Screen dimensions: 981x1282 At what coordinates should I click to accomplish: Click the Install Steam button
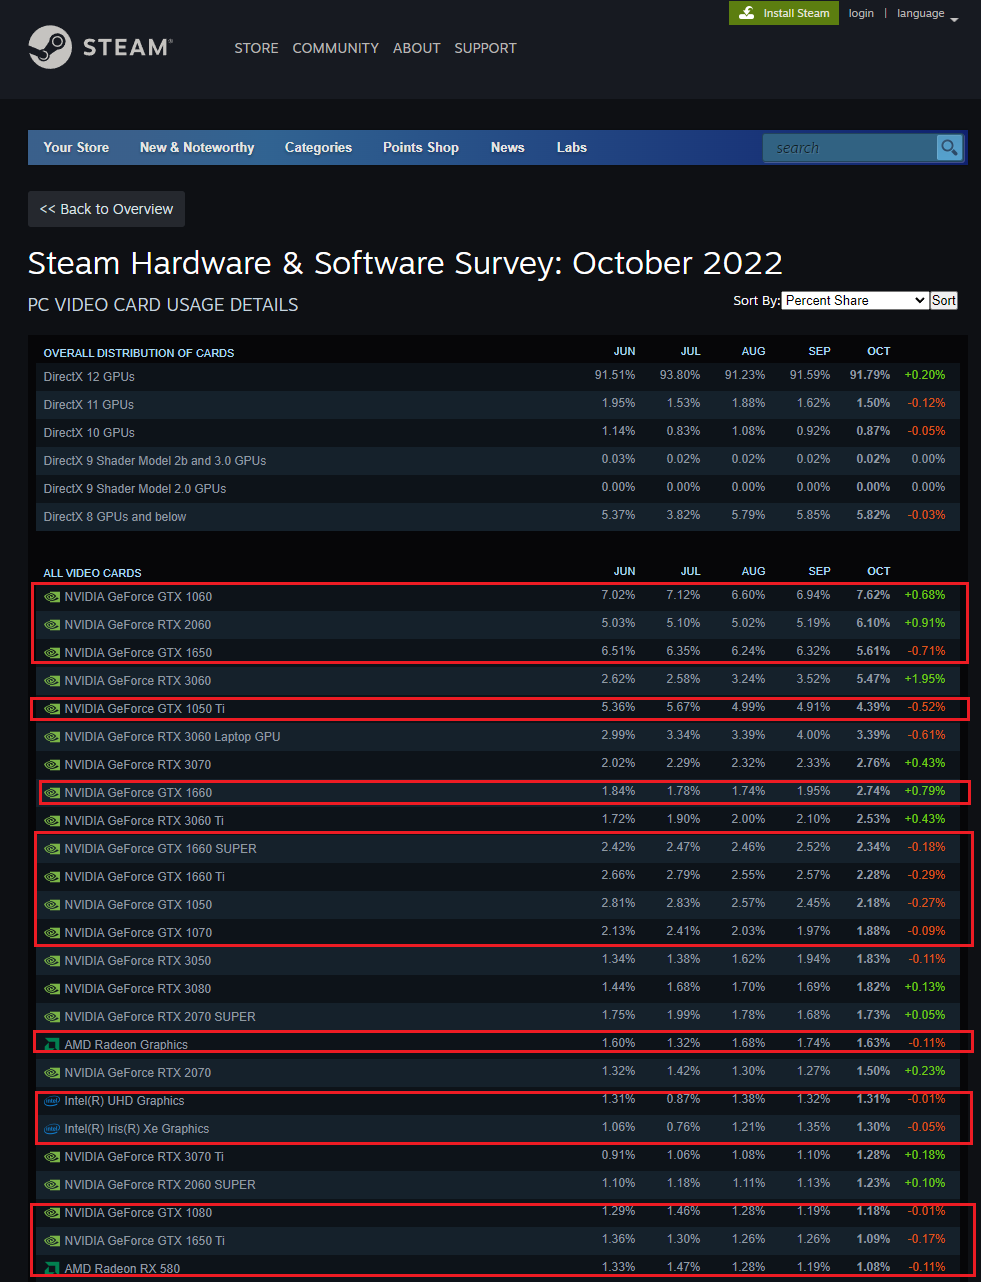[x=784, y=13]
